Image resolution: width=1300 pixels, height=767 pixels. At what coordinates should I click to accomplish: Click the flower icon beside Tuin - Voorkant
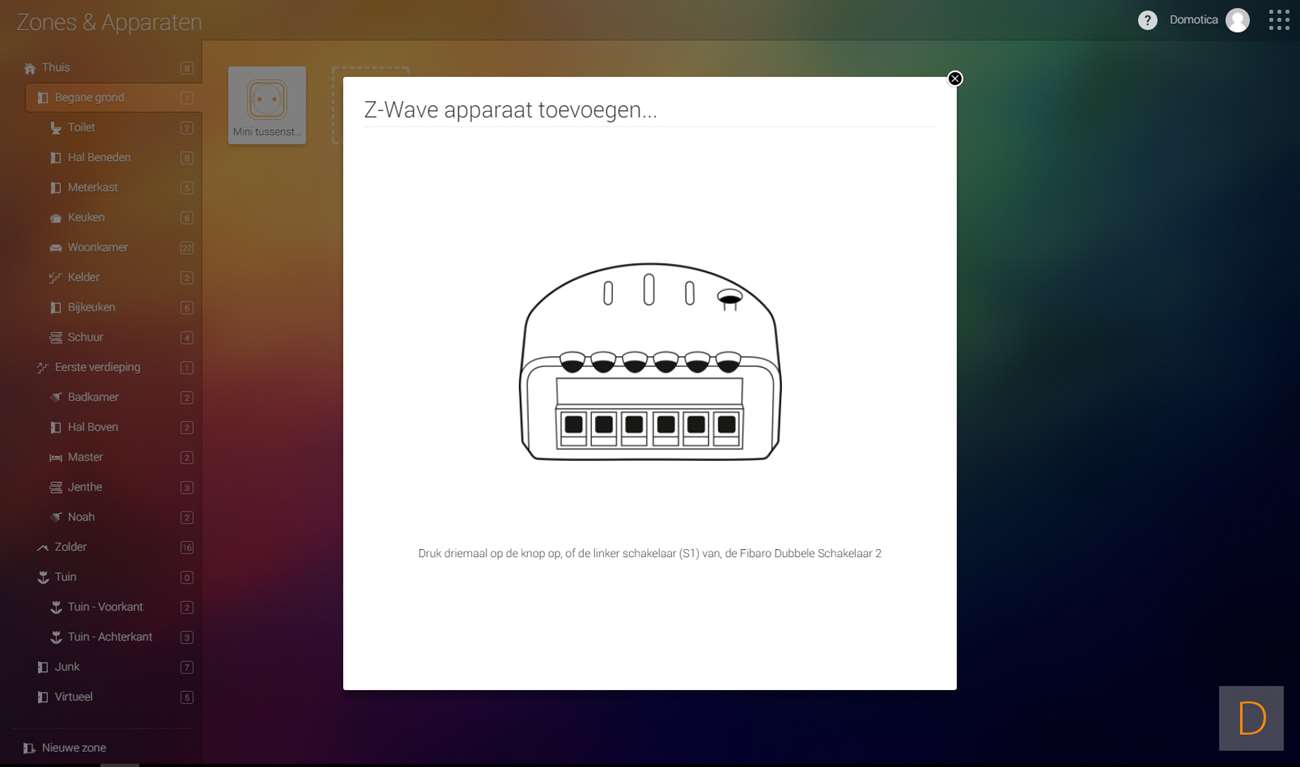click(56, 608)
